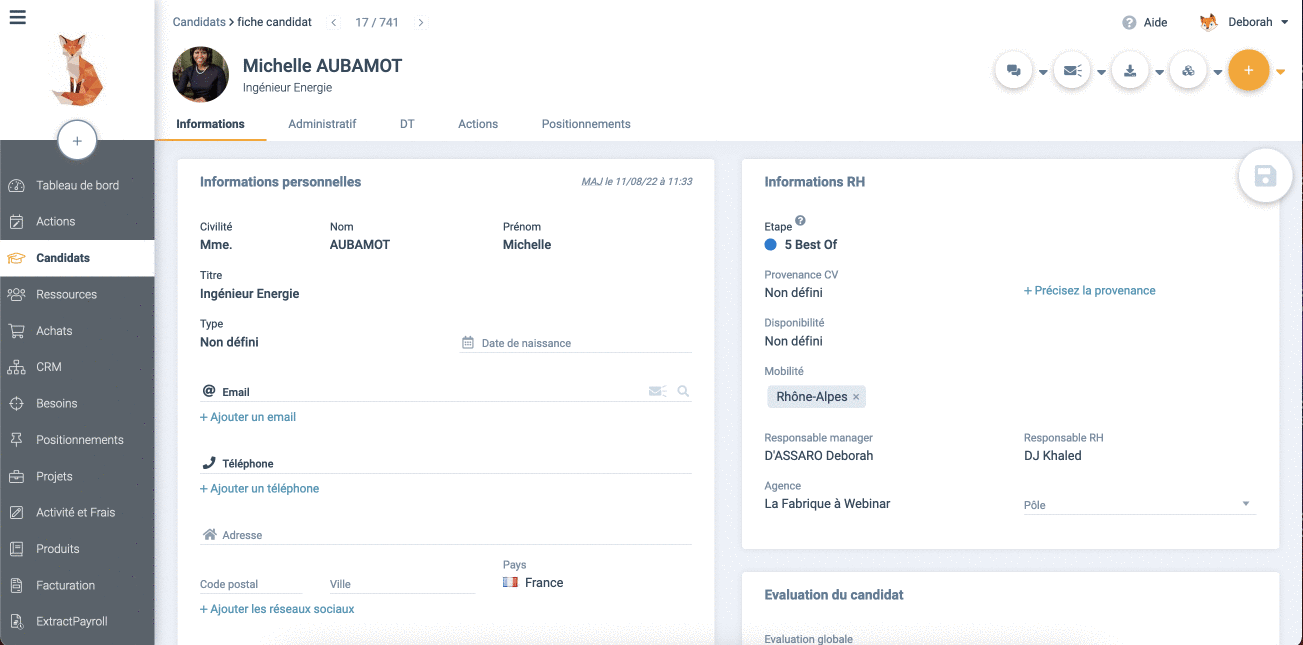The width and height of the screenshot is (1303, 645).
Task: Click the Candidats sidebar item
Action: click(77, 258)
